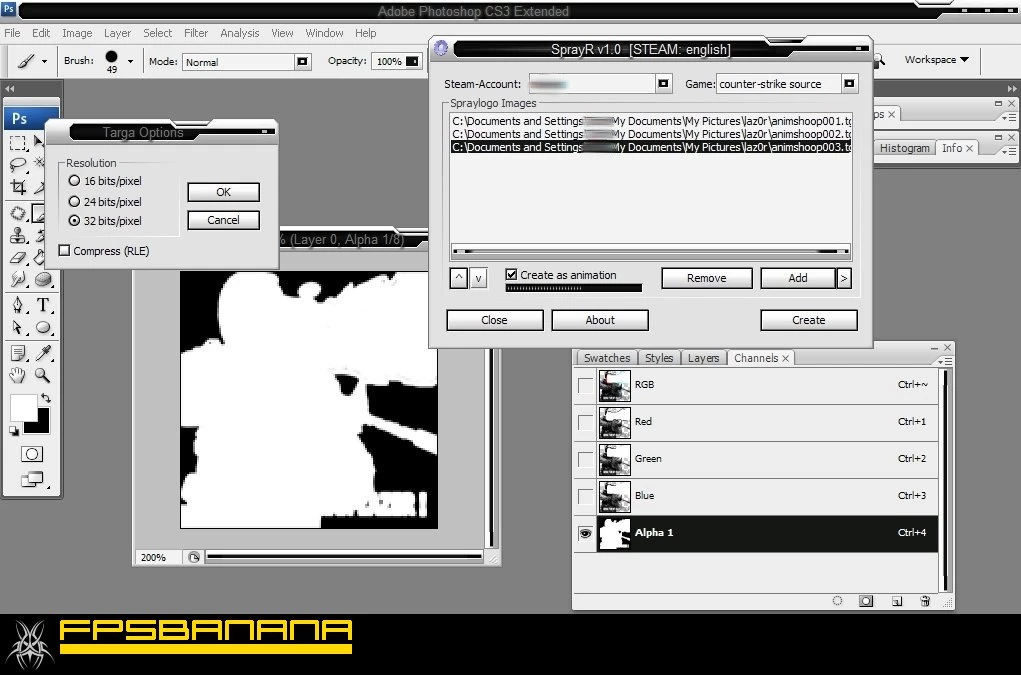Click Create in SprayR
Viewport: 1021px width, 675px height.
809,320
